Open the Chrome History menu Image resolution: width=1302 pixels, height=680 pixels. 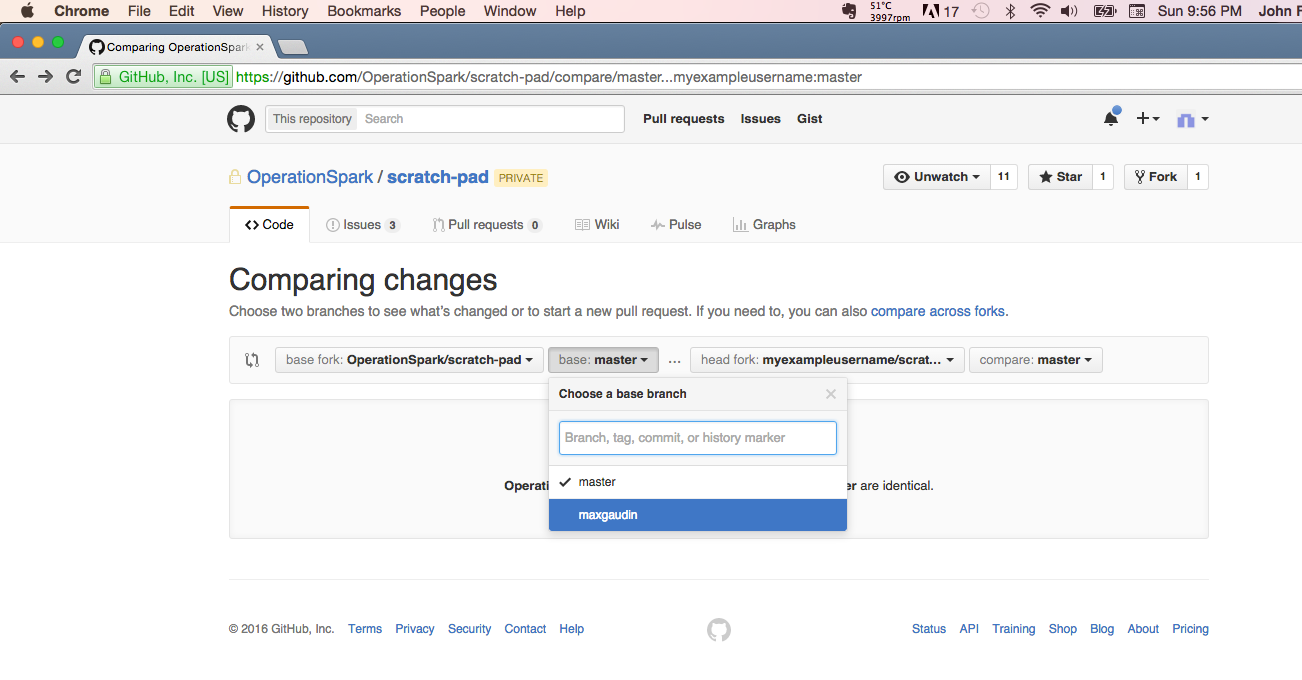(285, 11)
